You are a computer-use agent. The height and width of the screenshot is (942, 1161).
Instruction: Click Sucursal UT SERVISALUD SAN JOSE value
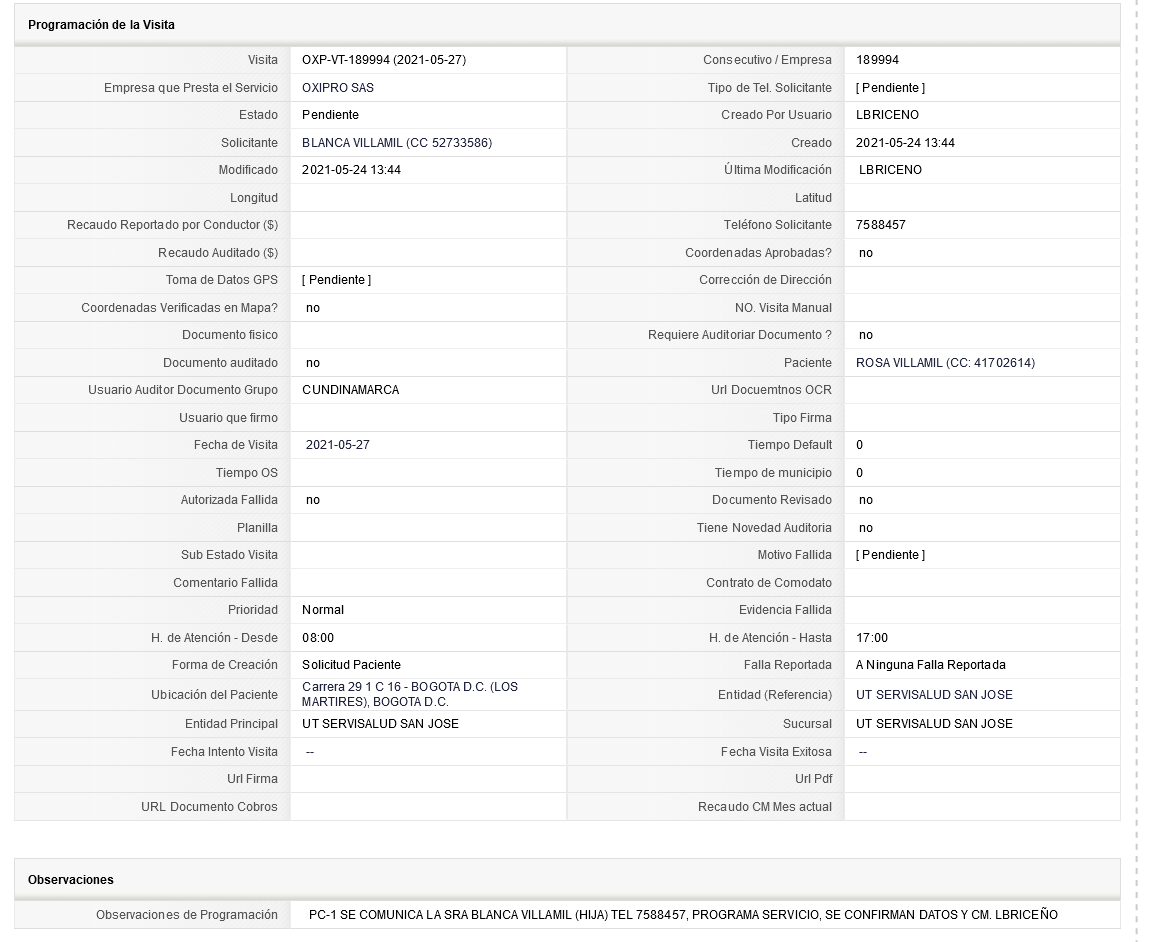[x=934, y=724]
